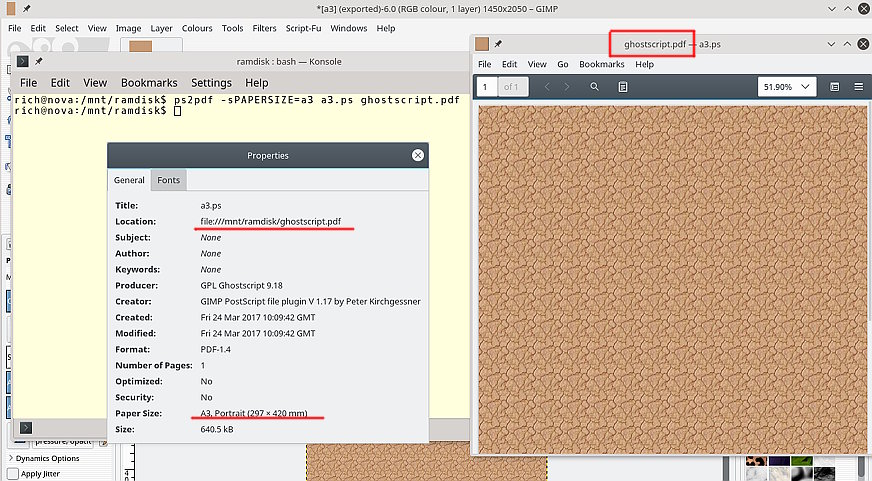Open Konsole's Settings menu

(x=211, y=83)
